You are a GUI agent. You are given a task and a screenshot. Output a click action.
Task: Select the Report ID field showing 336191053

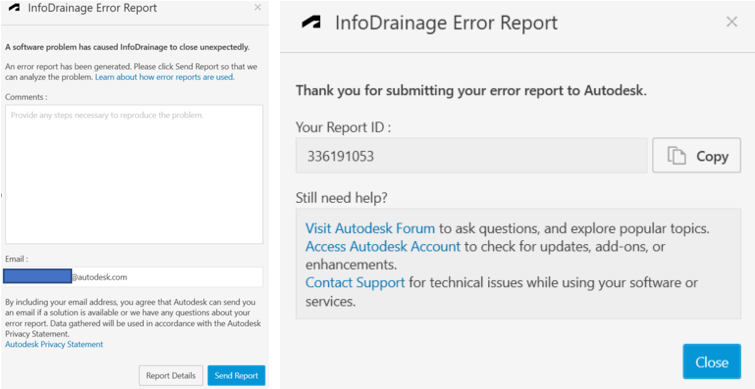click(x=471, y=156)
